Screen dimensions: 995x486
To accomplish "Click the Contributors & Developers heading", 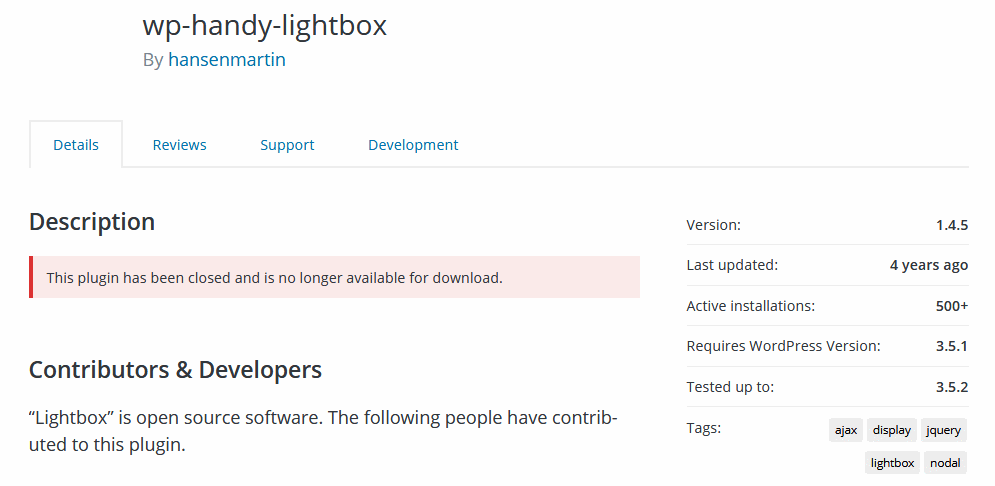I will 175,369.
